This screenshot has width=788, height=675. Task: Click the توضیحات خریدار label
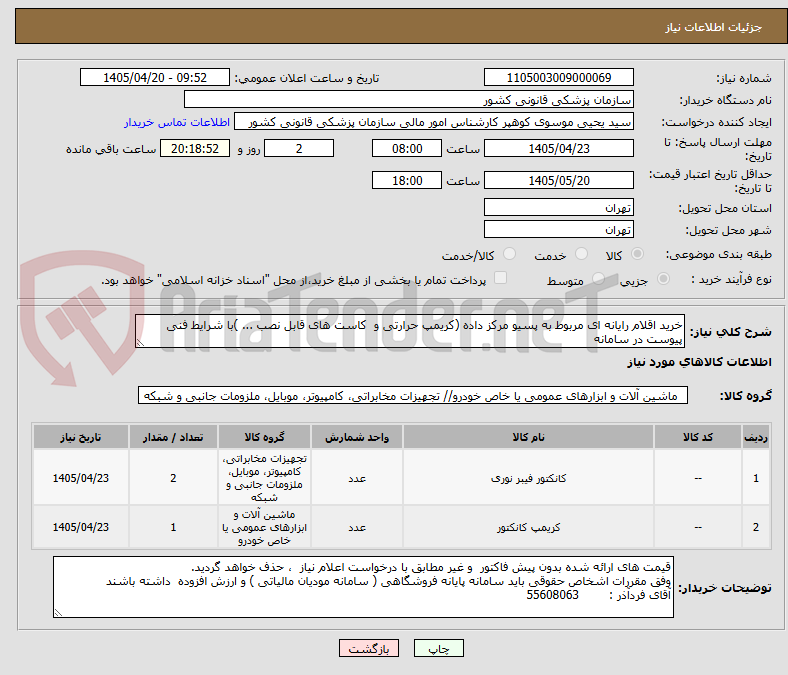pos(725,588)
